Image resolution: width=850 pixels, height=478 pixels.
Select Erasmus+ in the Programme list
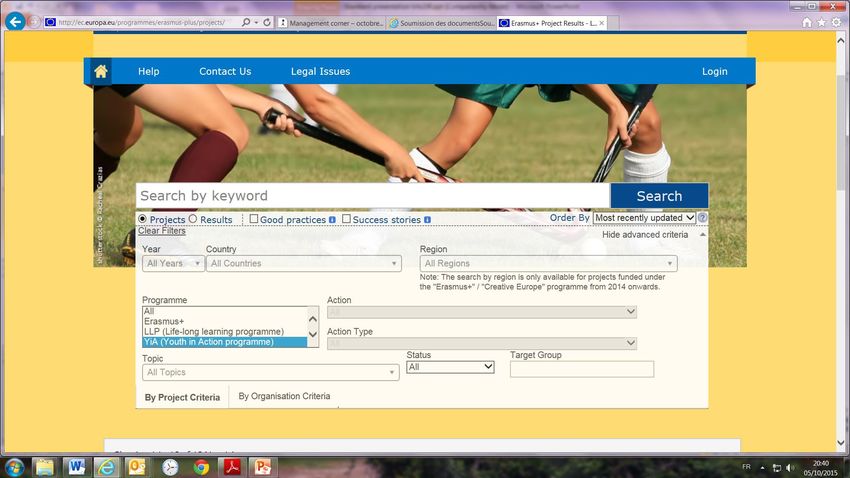tap(166, 321)
